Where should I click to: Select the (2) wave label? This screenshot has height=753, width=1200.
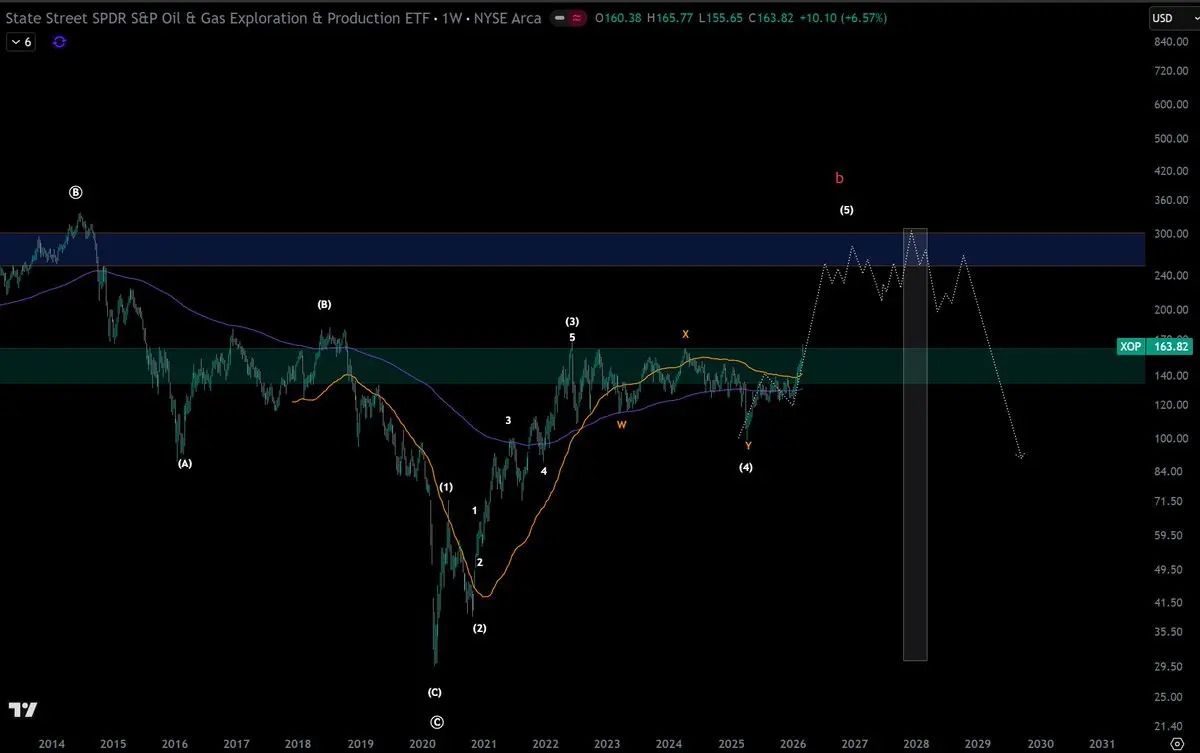(479, 628)
